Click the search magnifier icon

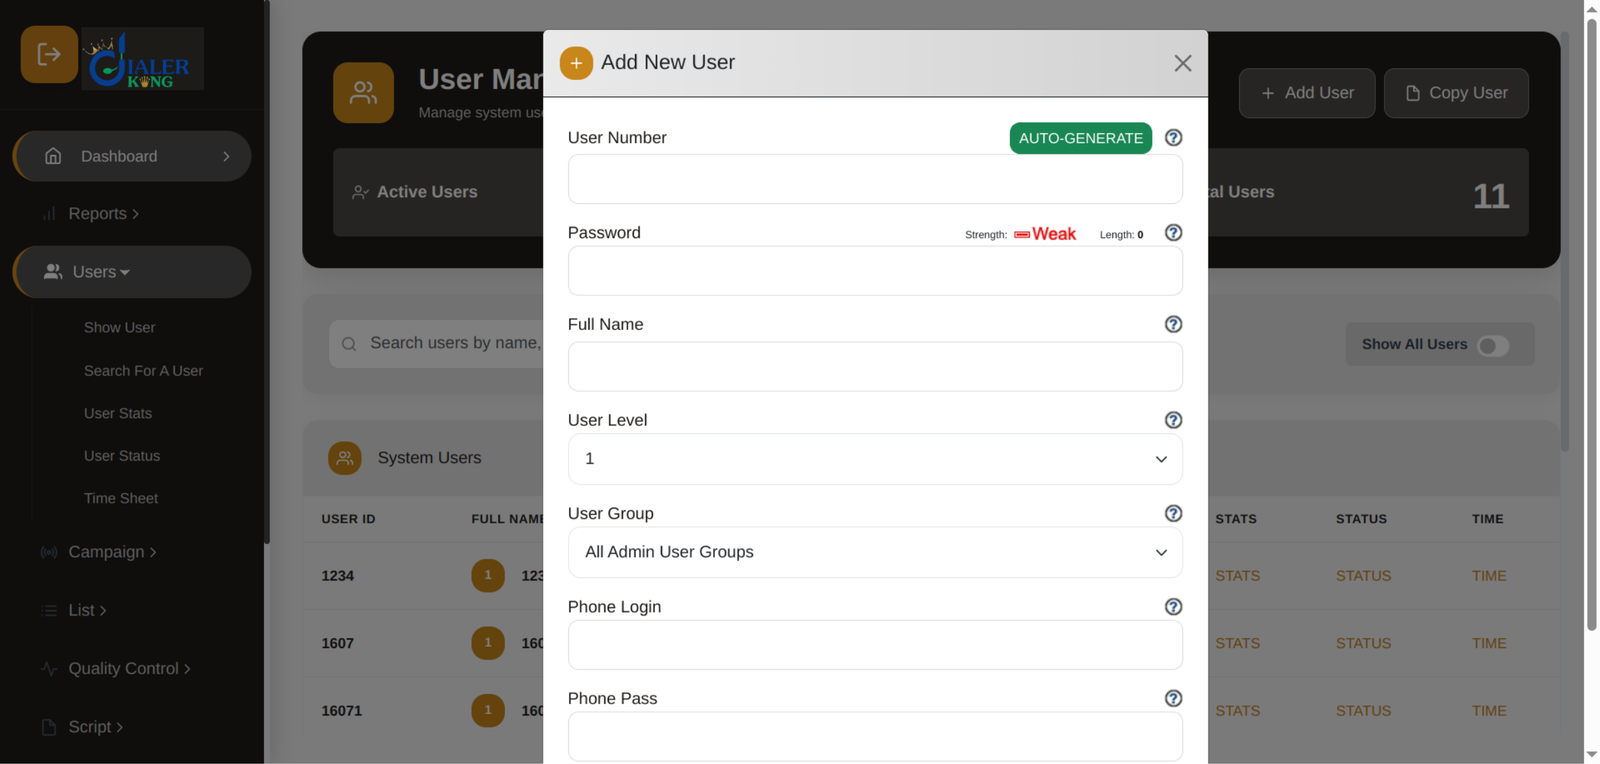click(349, 344)
